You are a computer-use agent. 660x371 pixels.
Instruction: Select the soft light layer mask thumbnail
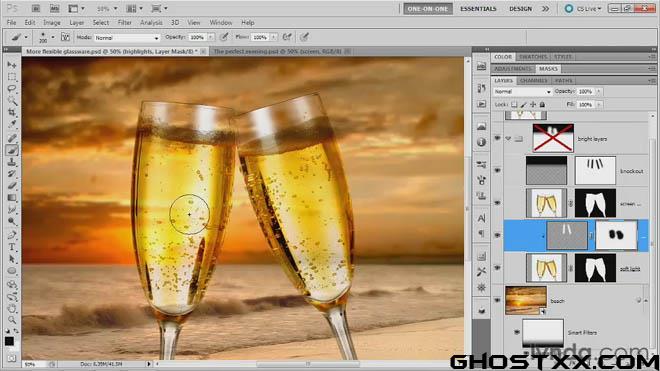tap(595, 268)
